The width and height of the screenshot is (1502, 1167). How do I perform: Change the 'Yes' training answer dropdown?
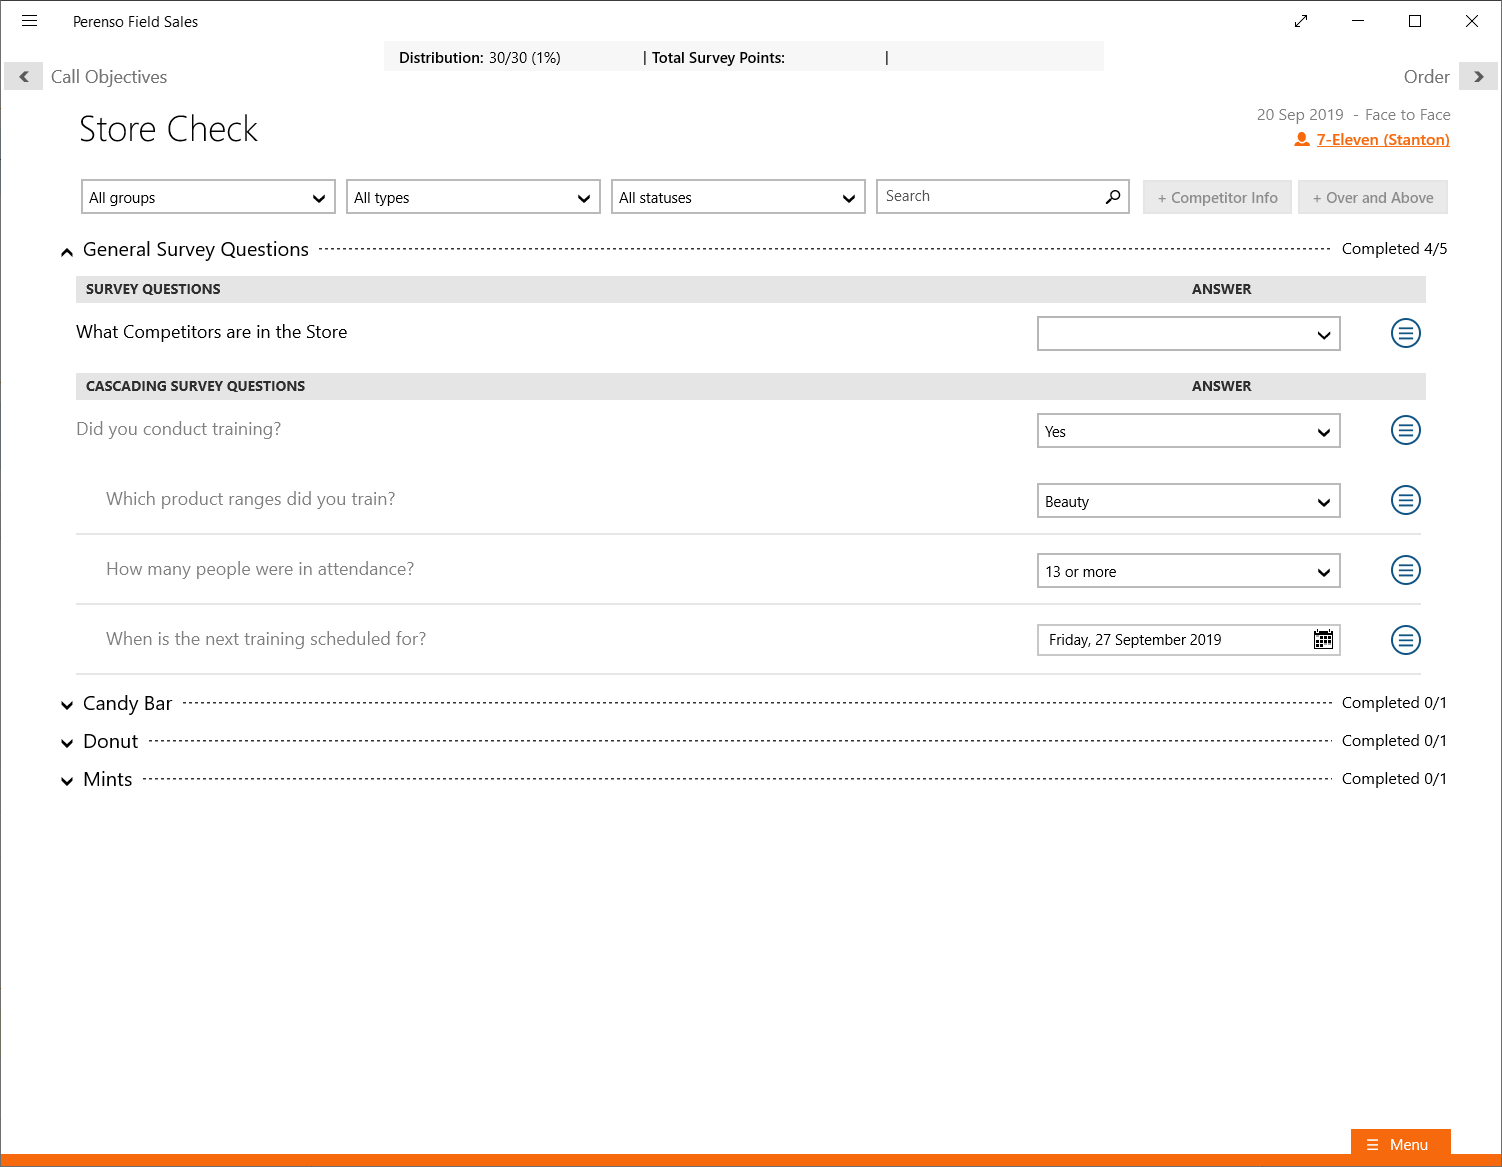point(1189,431)
